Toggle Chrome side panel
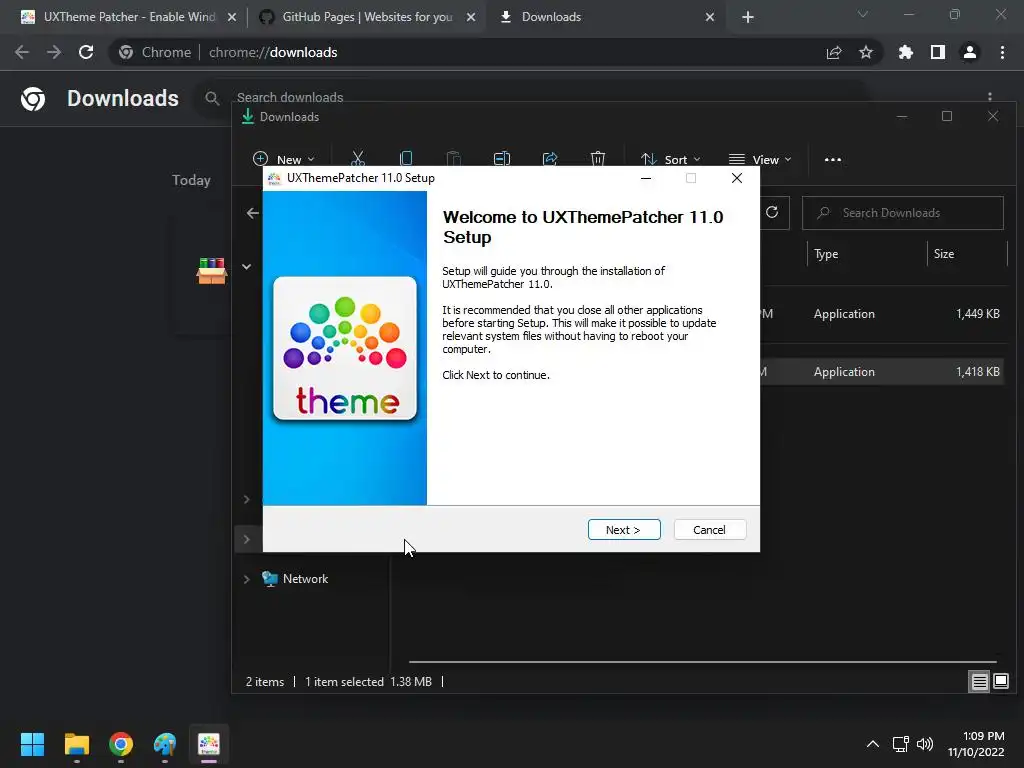The image size is (1024, 768). pos(938,52)
